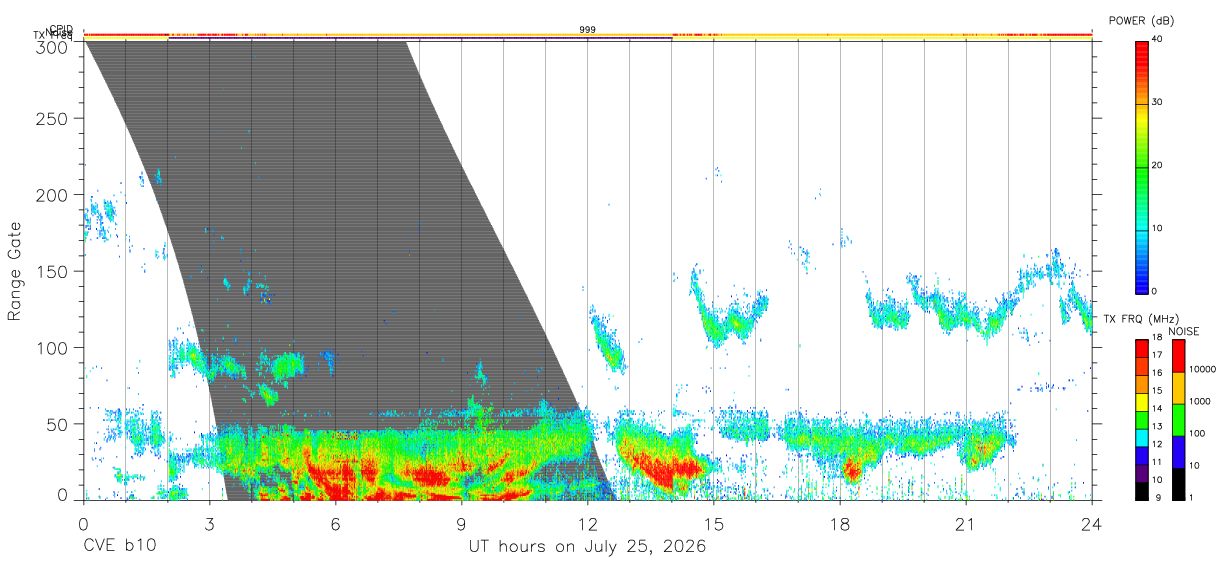The image size is (1228, 567).
Task: Click the "1000" label on NOISE legend
Action: pos(1199,402)
